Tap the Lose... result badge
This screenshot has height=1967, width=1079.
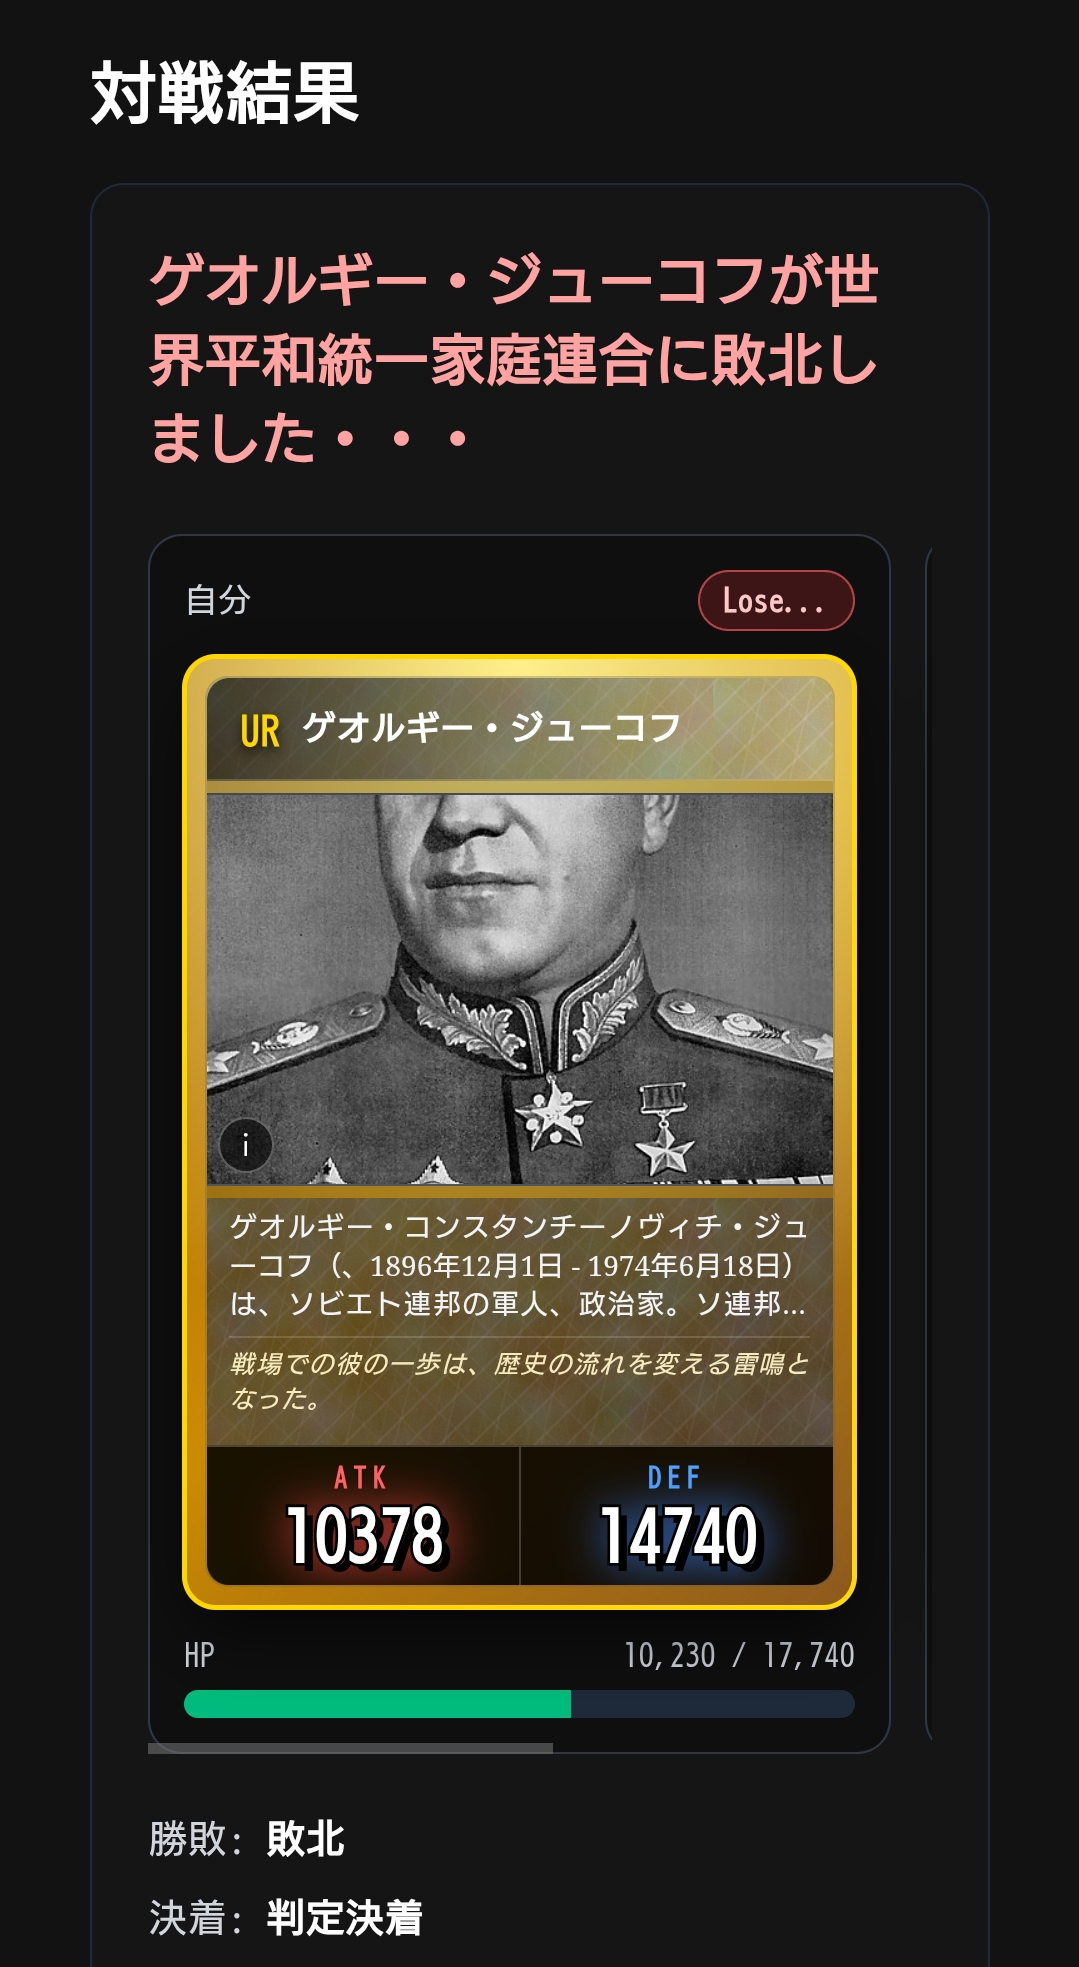click(x=776, y=601)
